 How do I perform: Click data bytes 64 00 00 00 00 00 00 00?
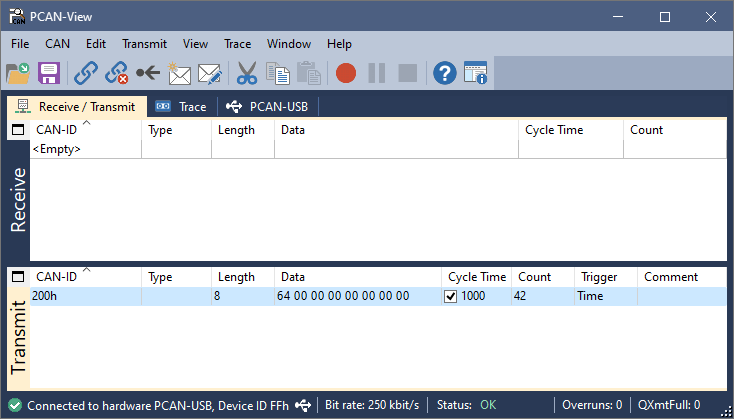click(343, 296)
